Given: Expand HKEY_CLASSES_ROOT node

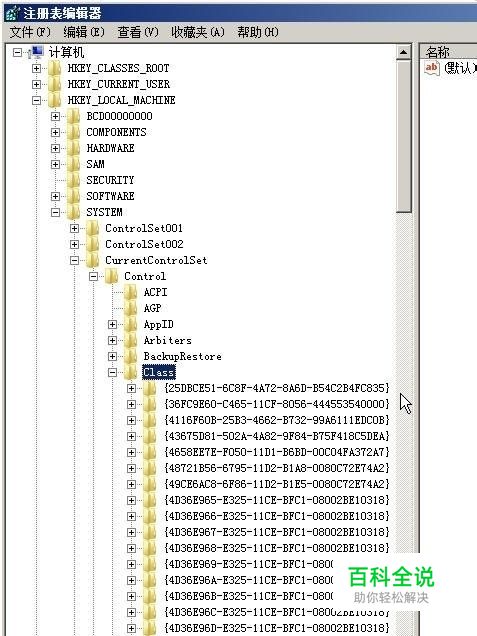Looking at the screenshot, I should tap(37, 68).
